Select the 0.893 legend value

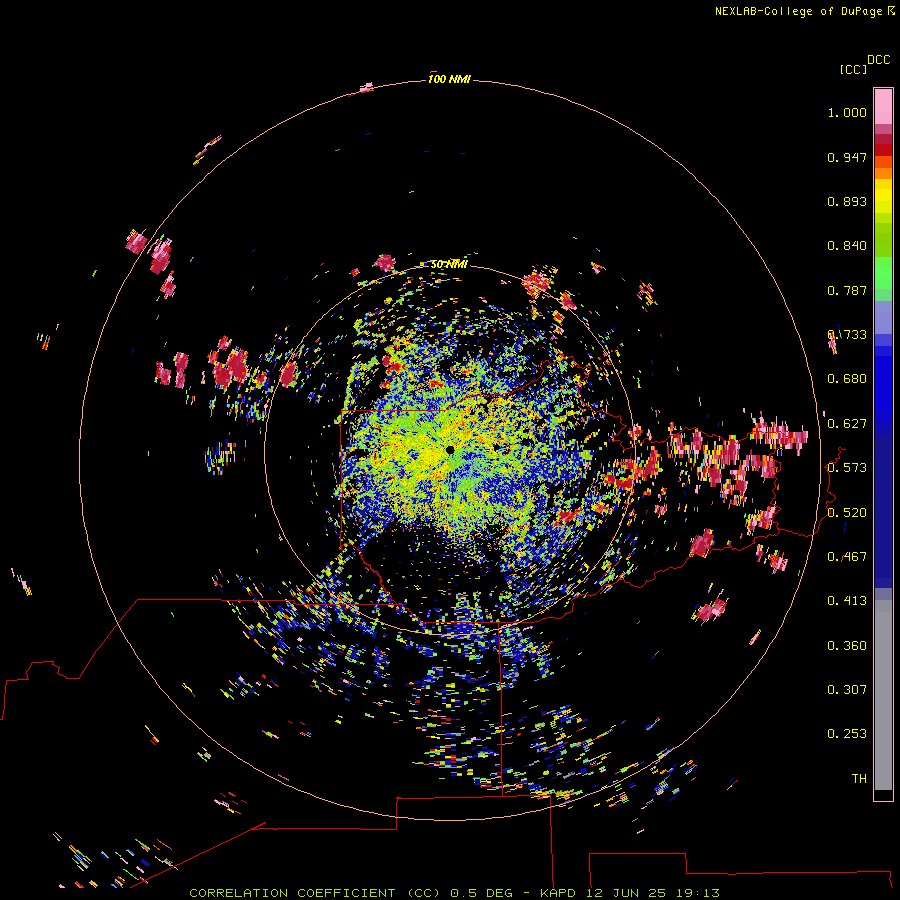[847, 201]
